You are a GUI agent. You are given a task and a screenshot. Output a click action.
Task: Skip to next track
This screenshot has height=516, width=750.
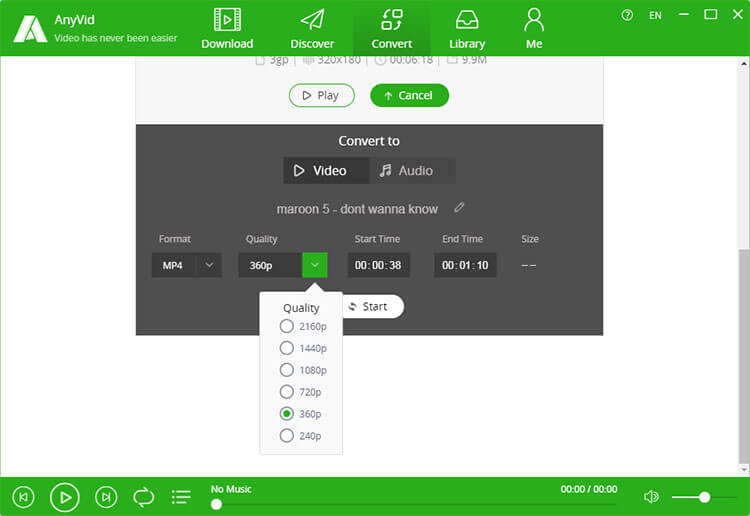tap(106, 497)
